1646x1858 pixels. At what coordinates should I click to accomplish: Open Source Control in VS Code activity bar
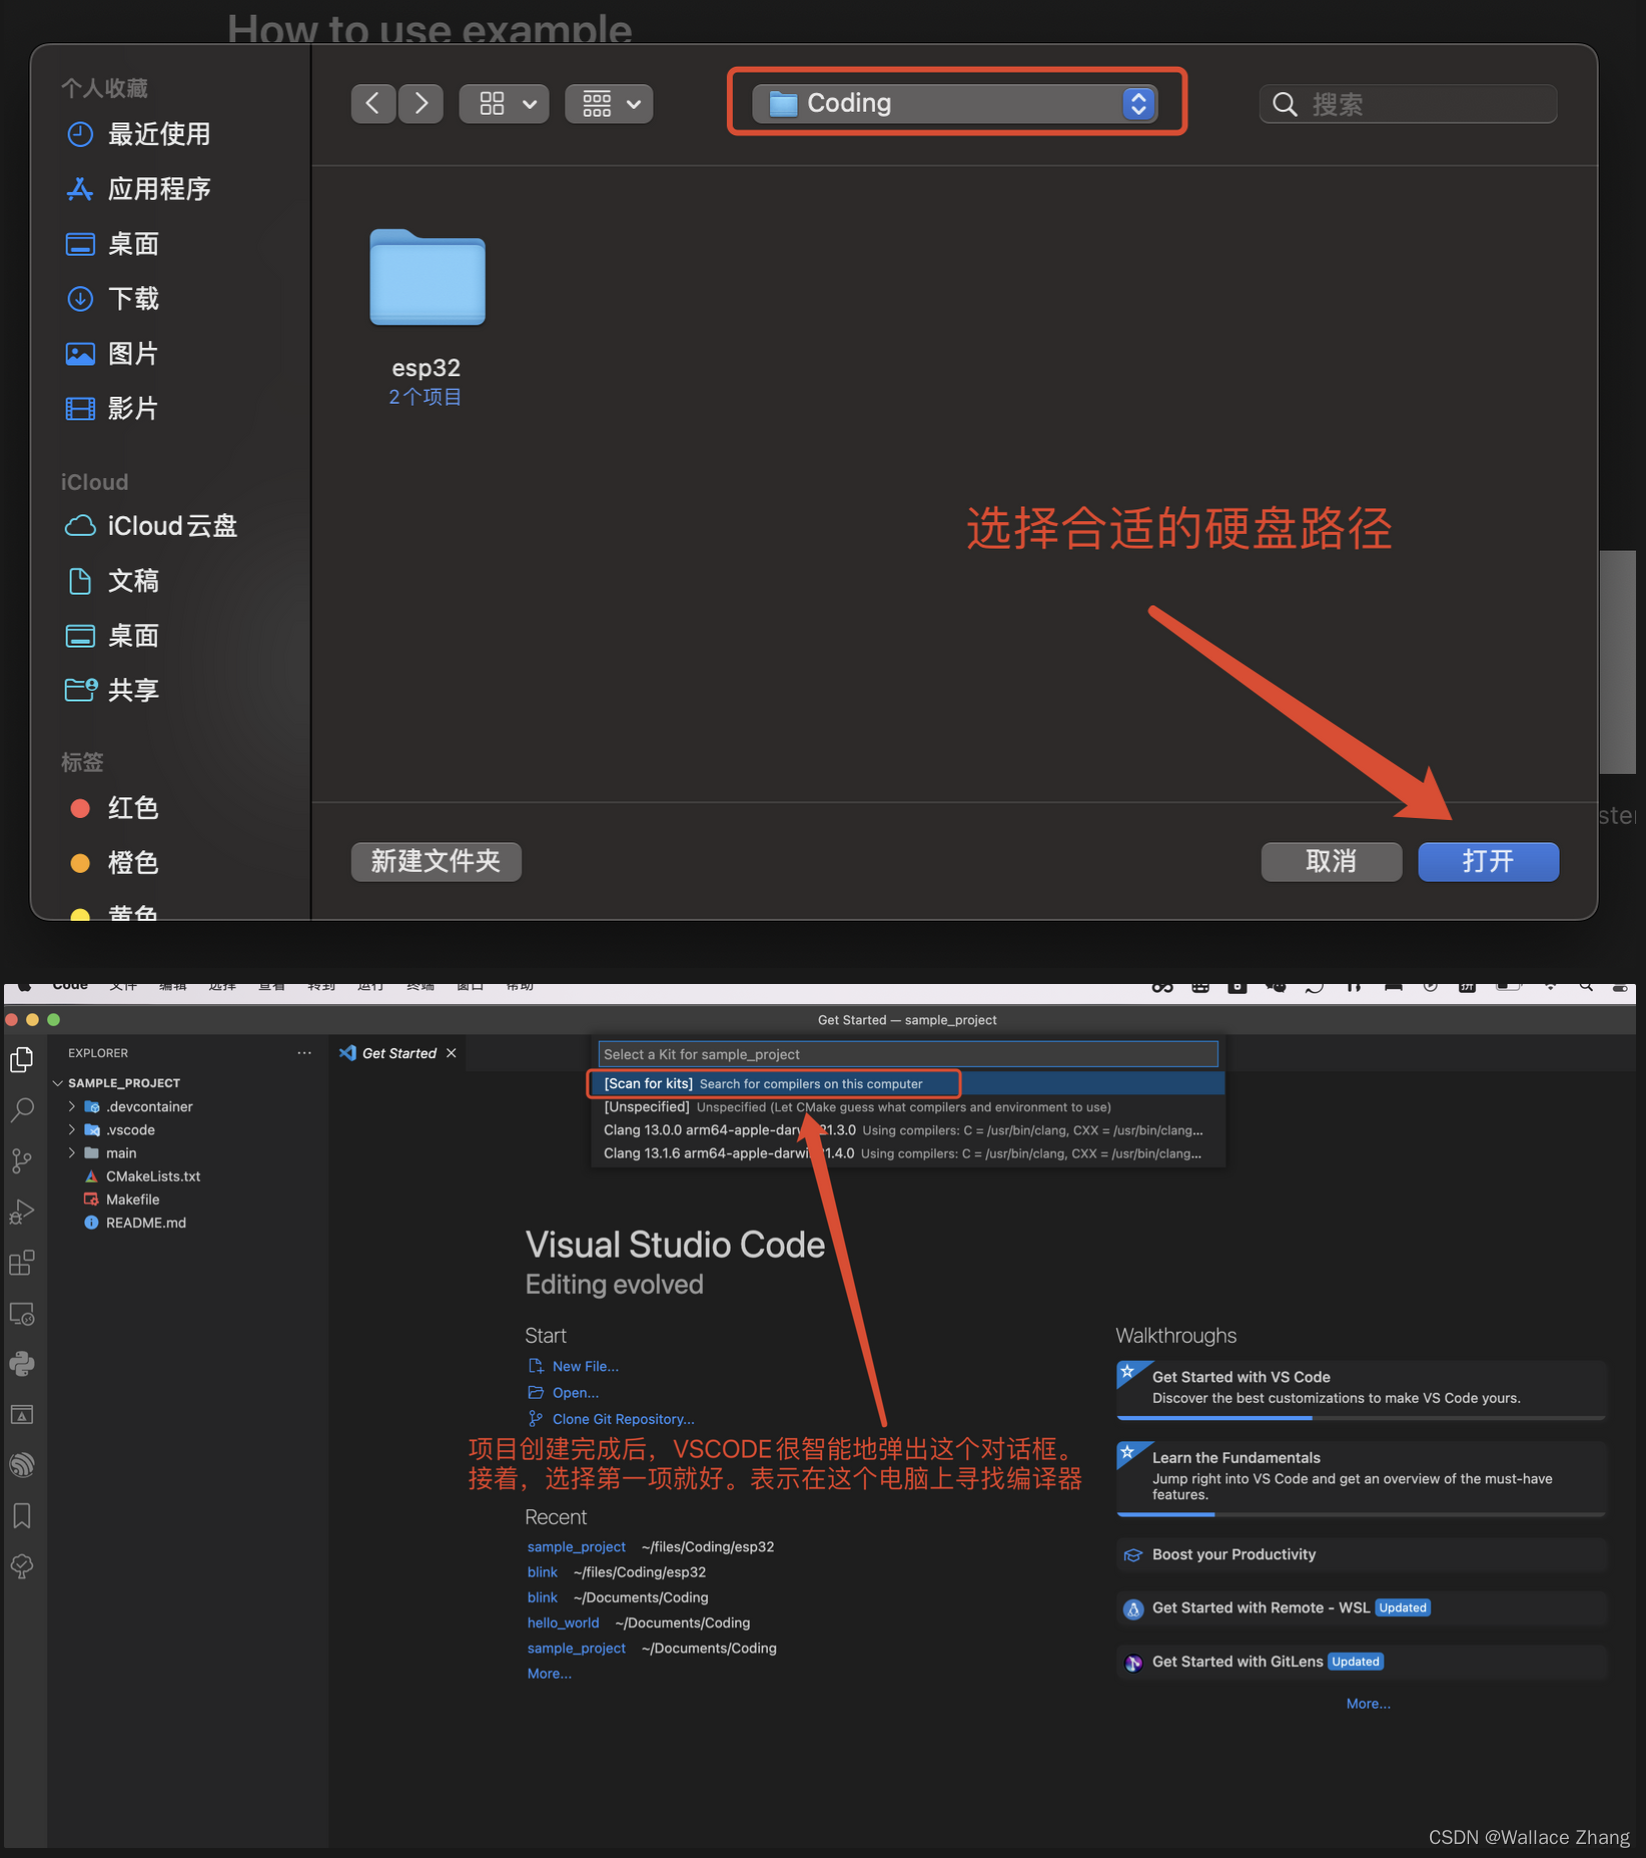(x=22, y=1161)
